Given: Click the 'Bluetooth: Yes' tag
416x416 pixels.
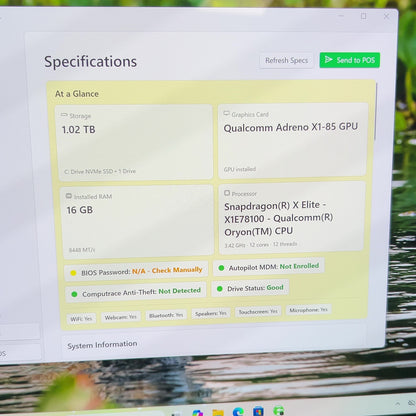Looking at the screenshot, I should pyautogui.click(x=166, y=315).
